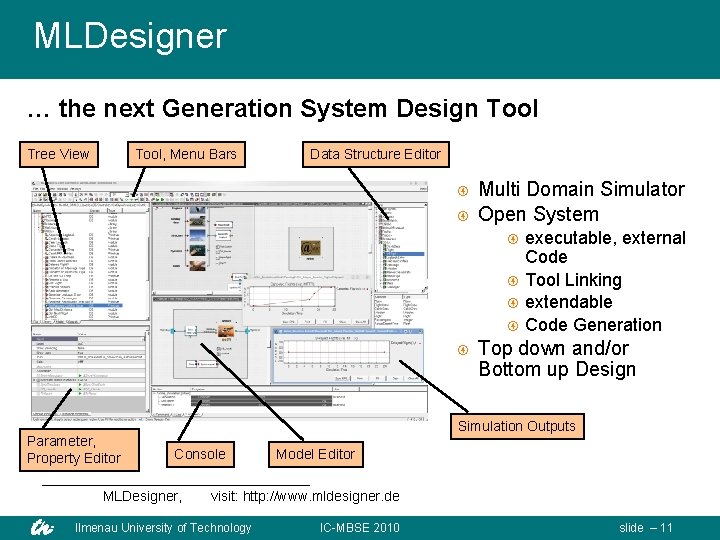720x540 pixels.
Task: Click the 'extendable' sub-bullet text
Action: pos(569,302)
